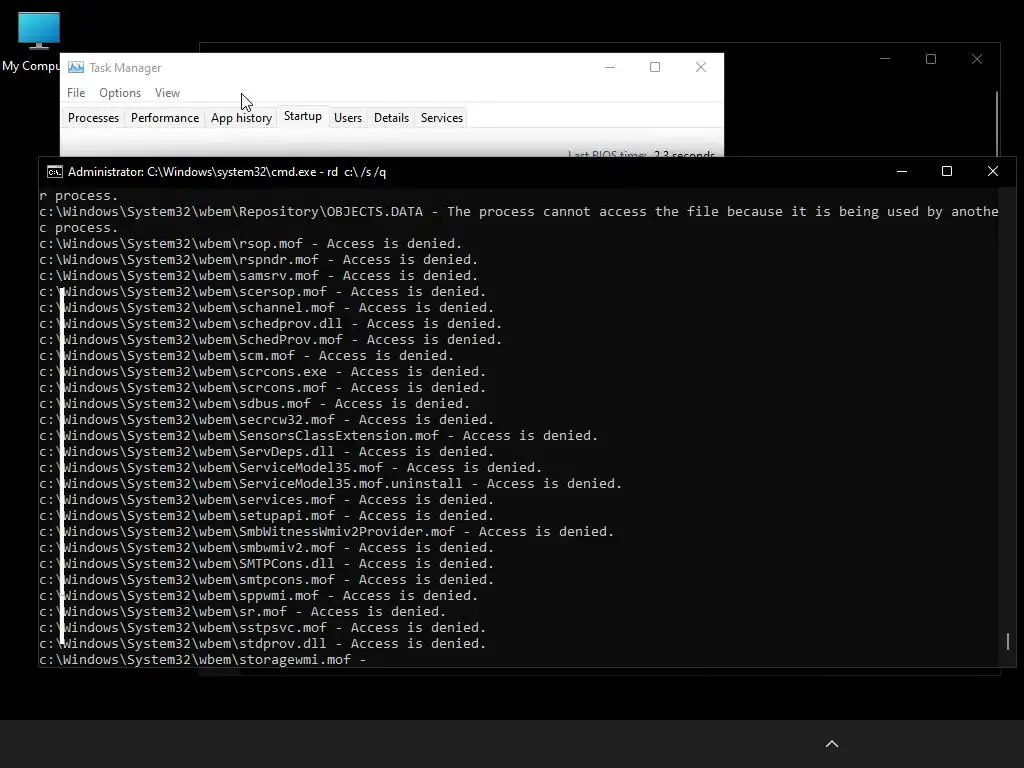The width and height of the screenshot is (1024, 768).
Task: Click the scrcons.mof output line
Action: pyautogui.click(x=263, y=387)
